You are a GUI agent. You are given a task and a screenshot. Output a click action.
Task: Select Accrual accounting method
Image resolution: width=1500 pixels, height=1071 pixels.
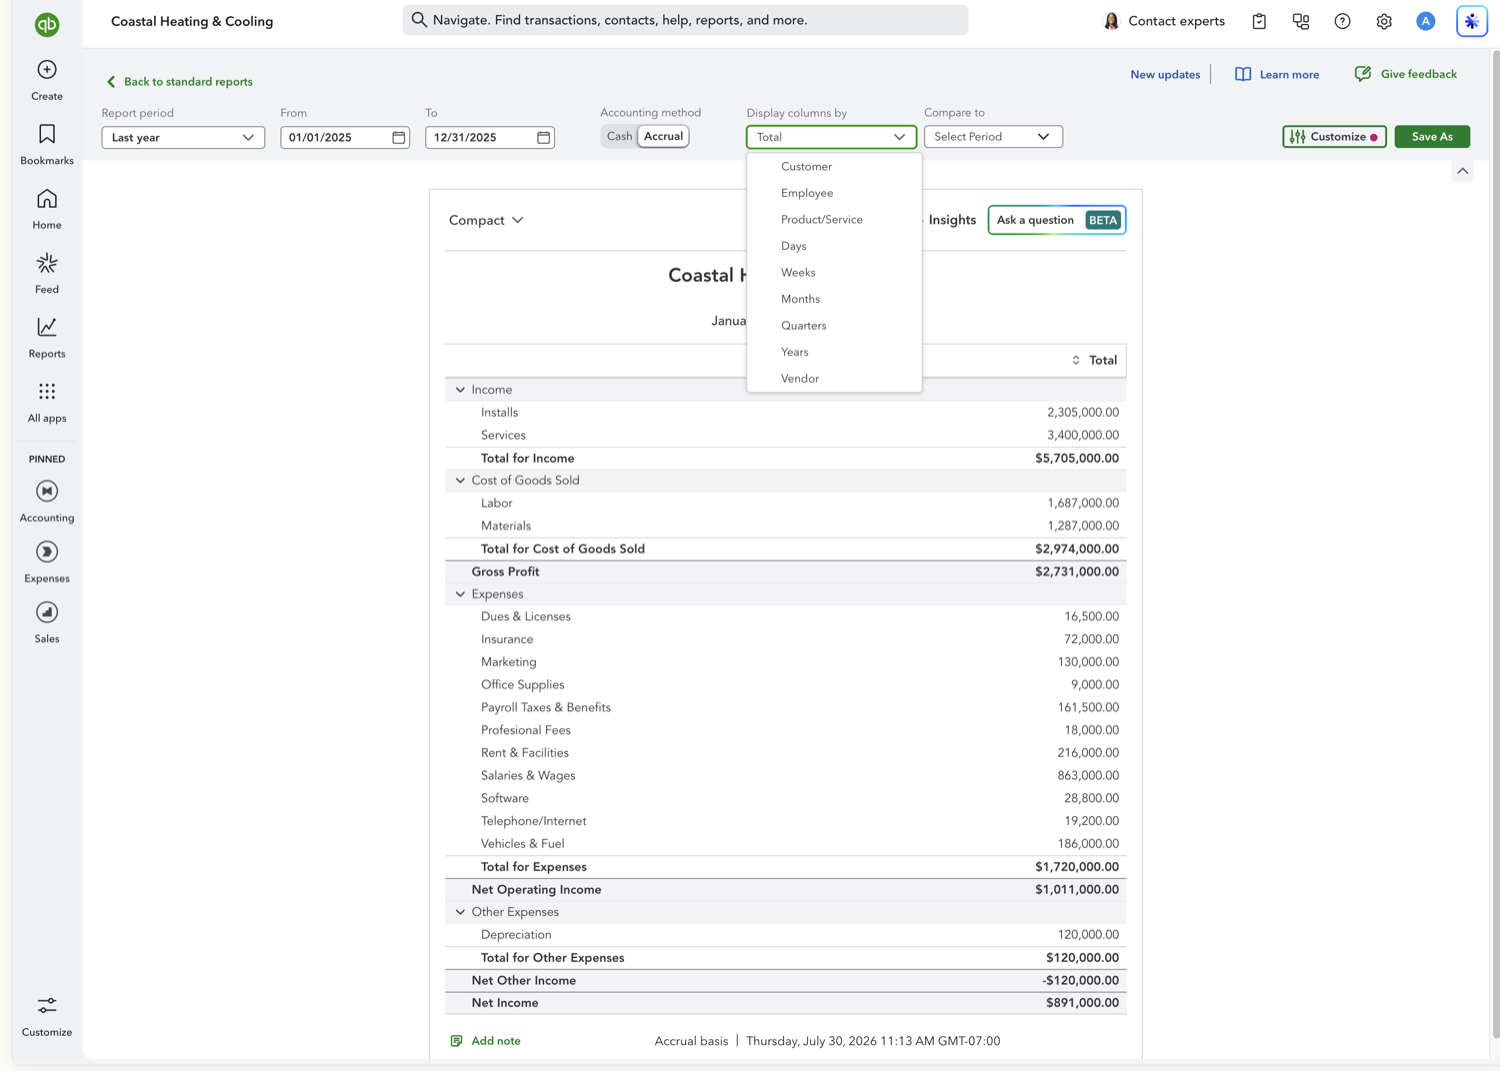[x=663, y=136]
